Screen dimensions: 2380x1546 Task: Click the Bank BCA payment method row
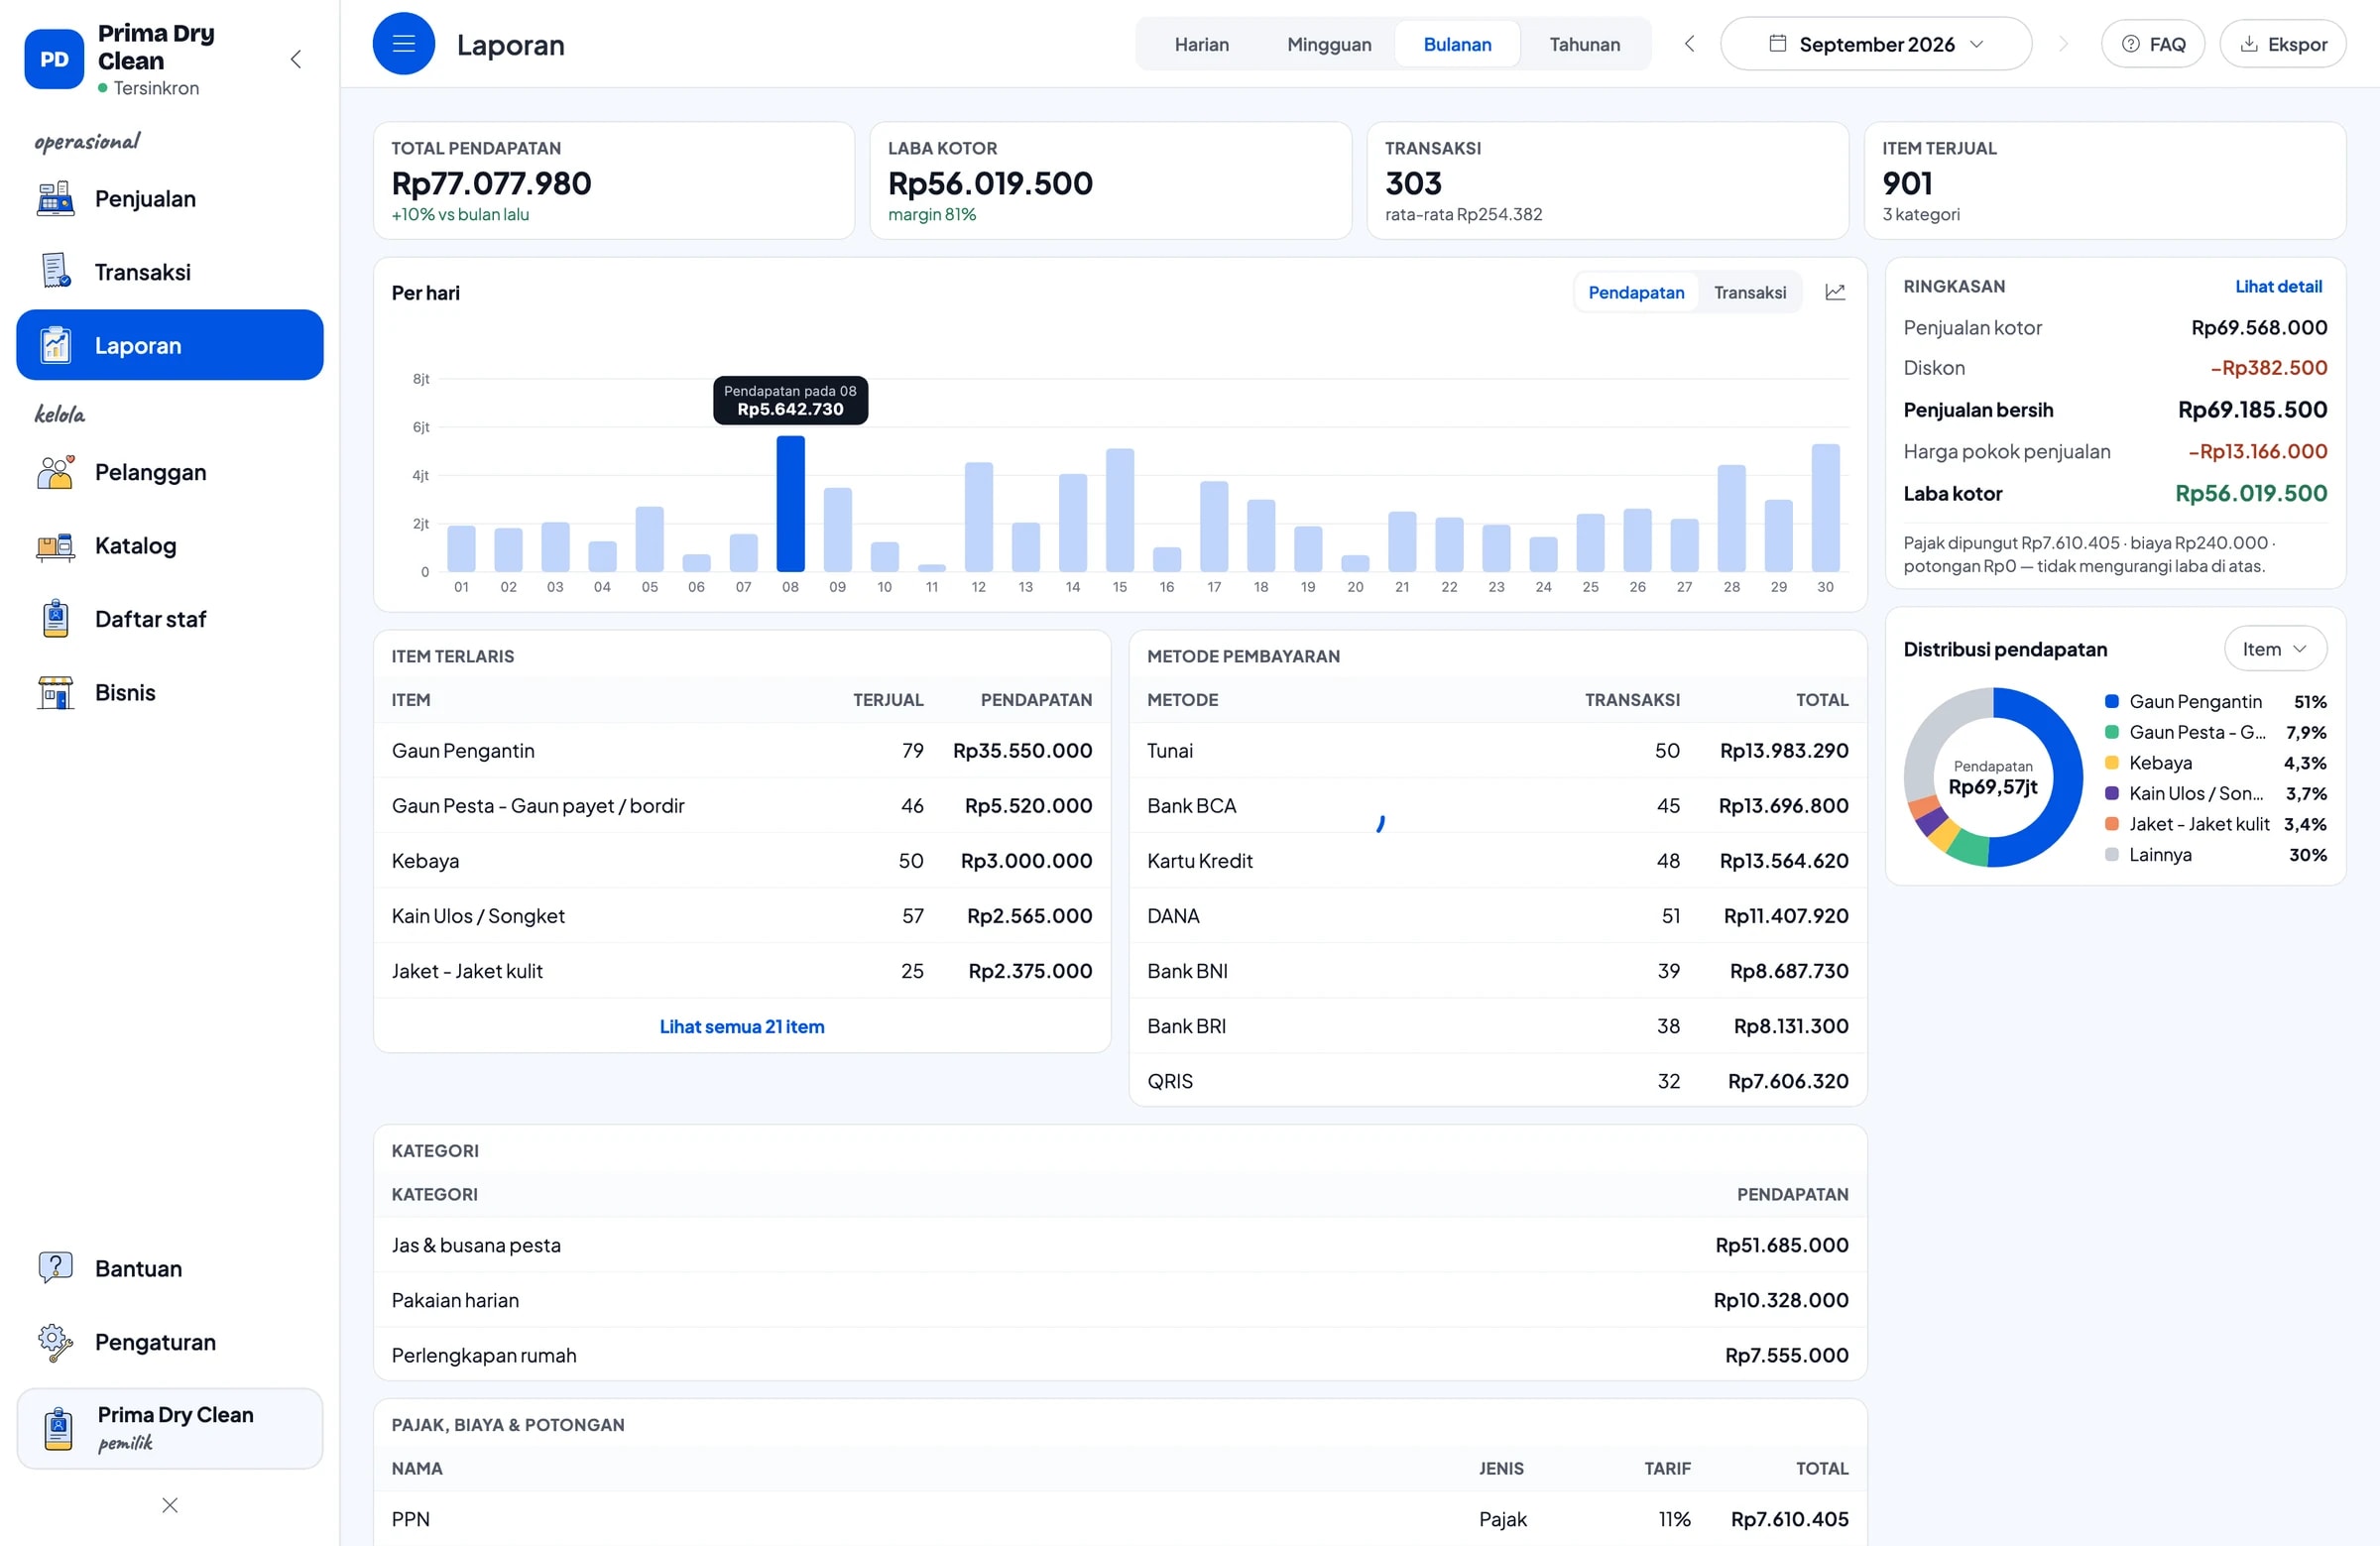coord(1498,806)
